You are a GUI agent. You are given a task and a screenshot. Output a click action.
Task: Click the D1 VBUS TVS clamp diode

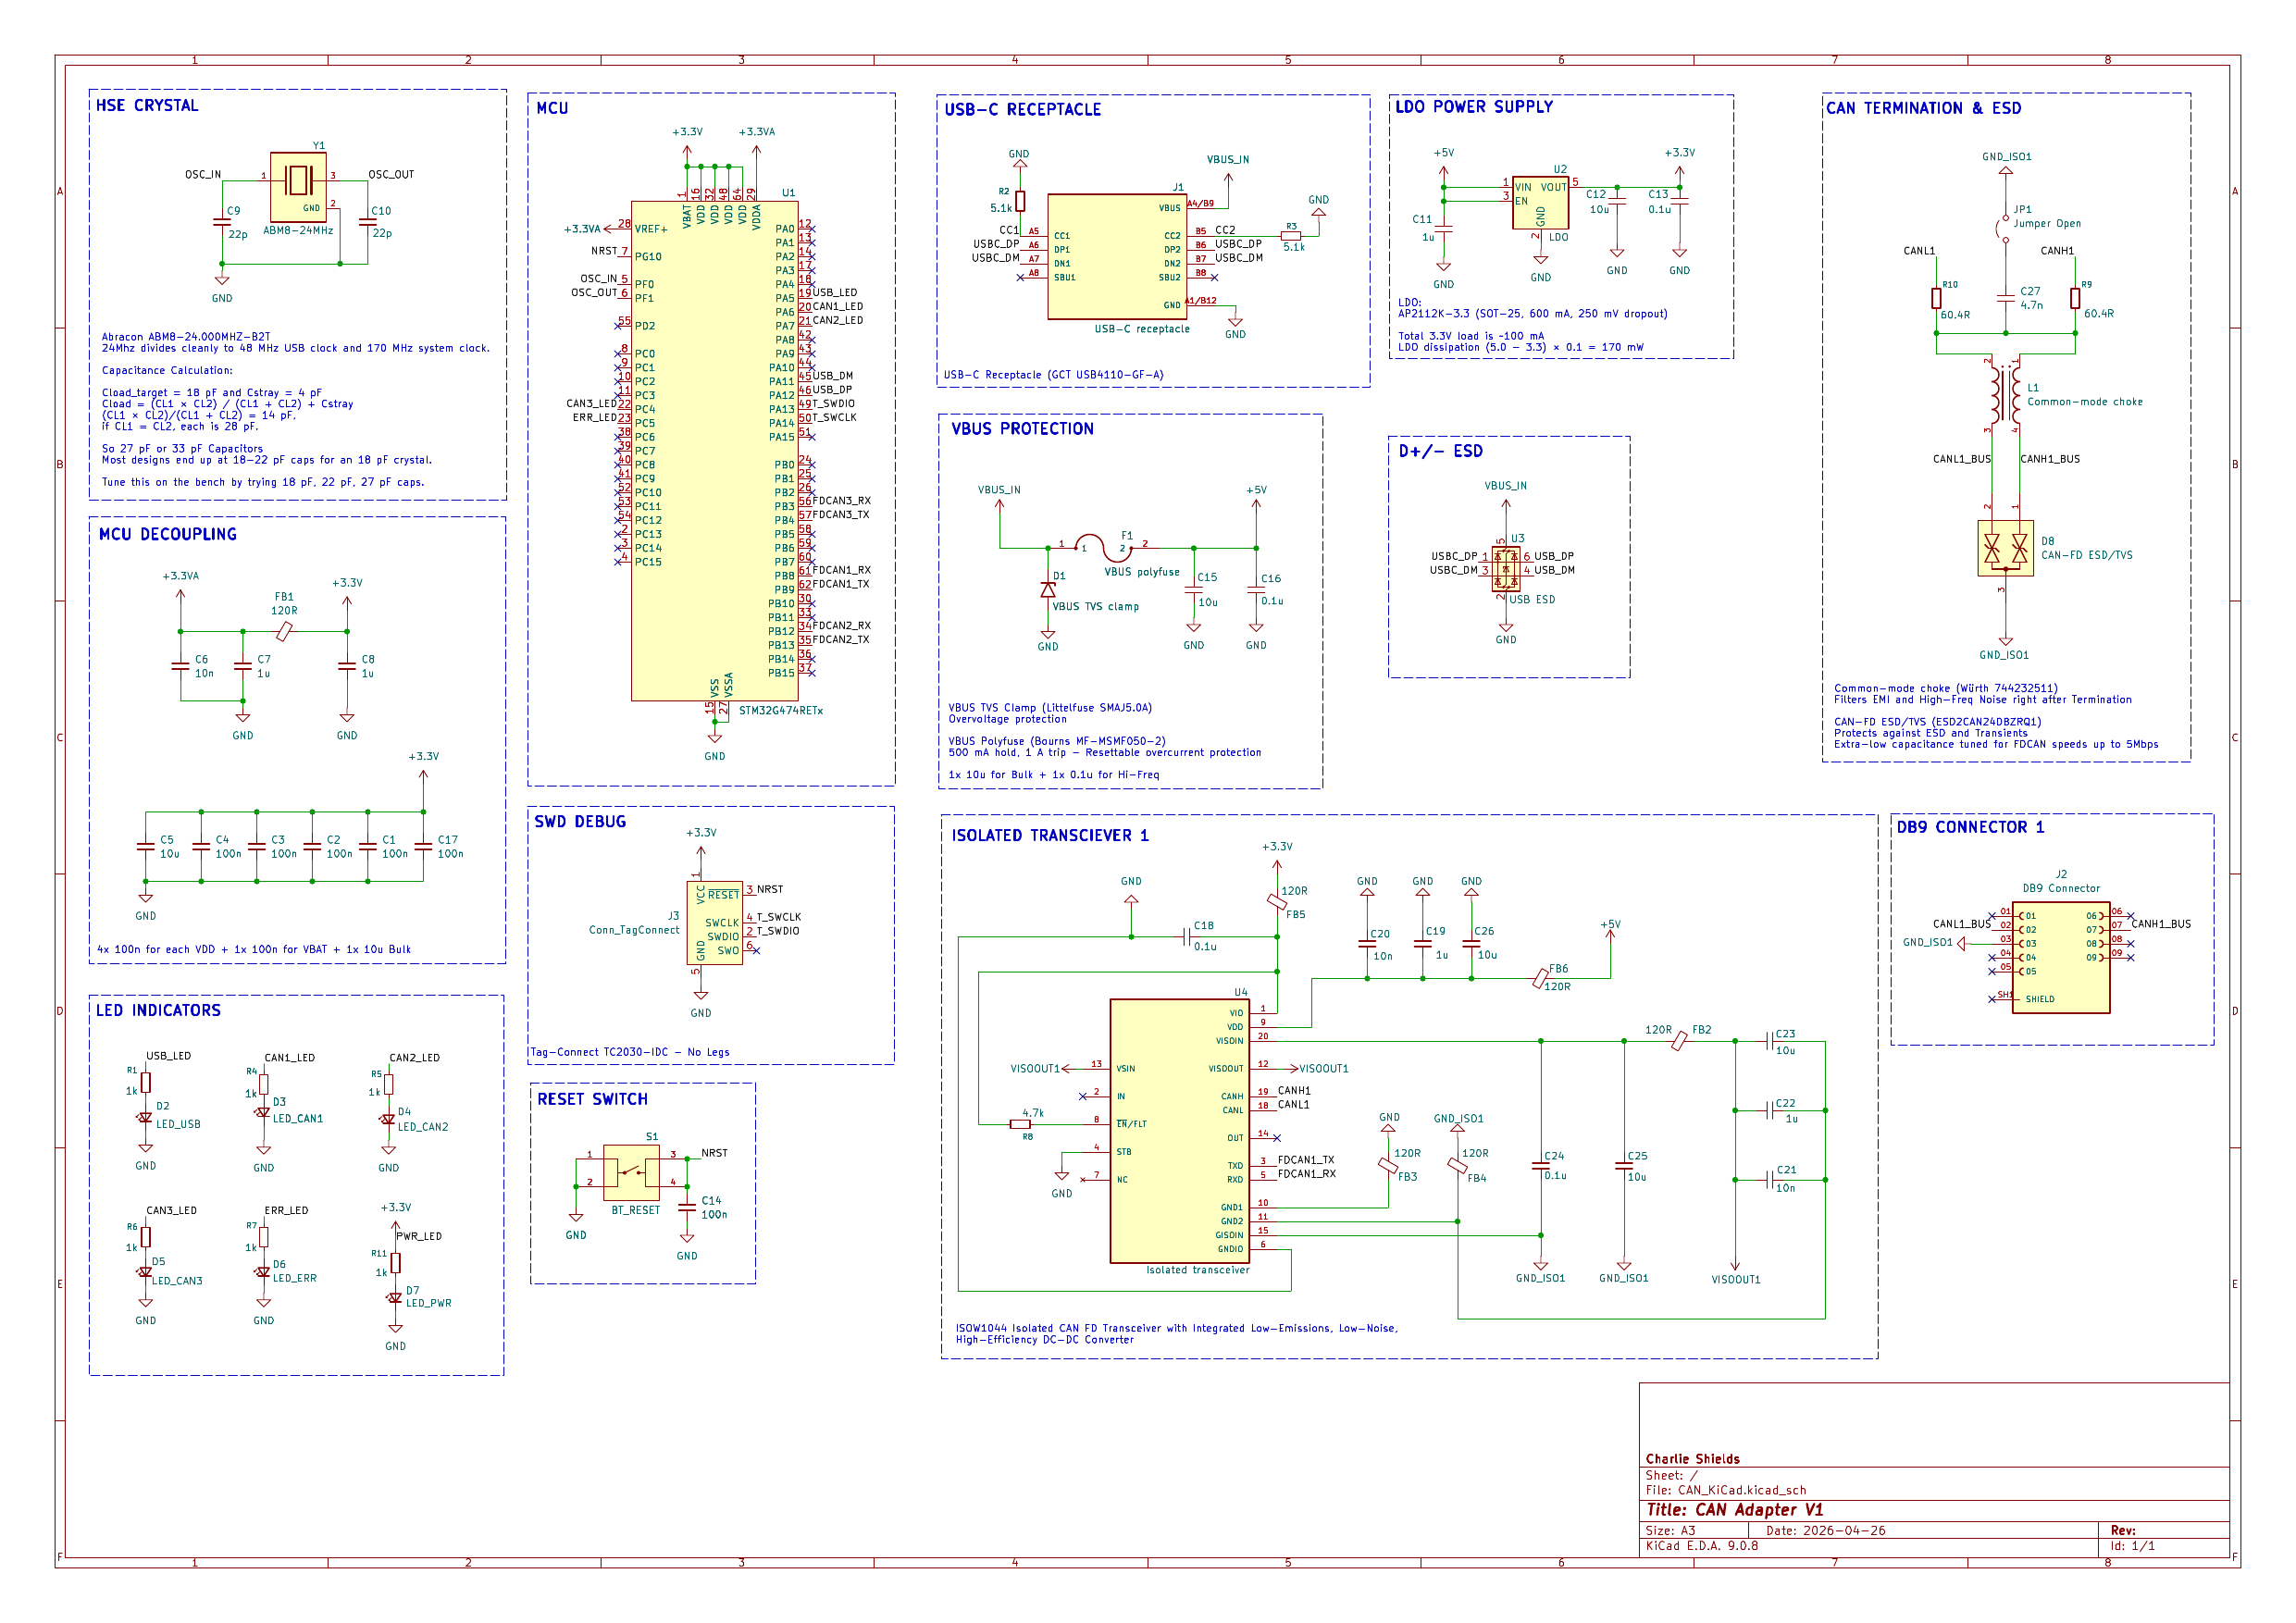tap(1048, 590)
